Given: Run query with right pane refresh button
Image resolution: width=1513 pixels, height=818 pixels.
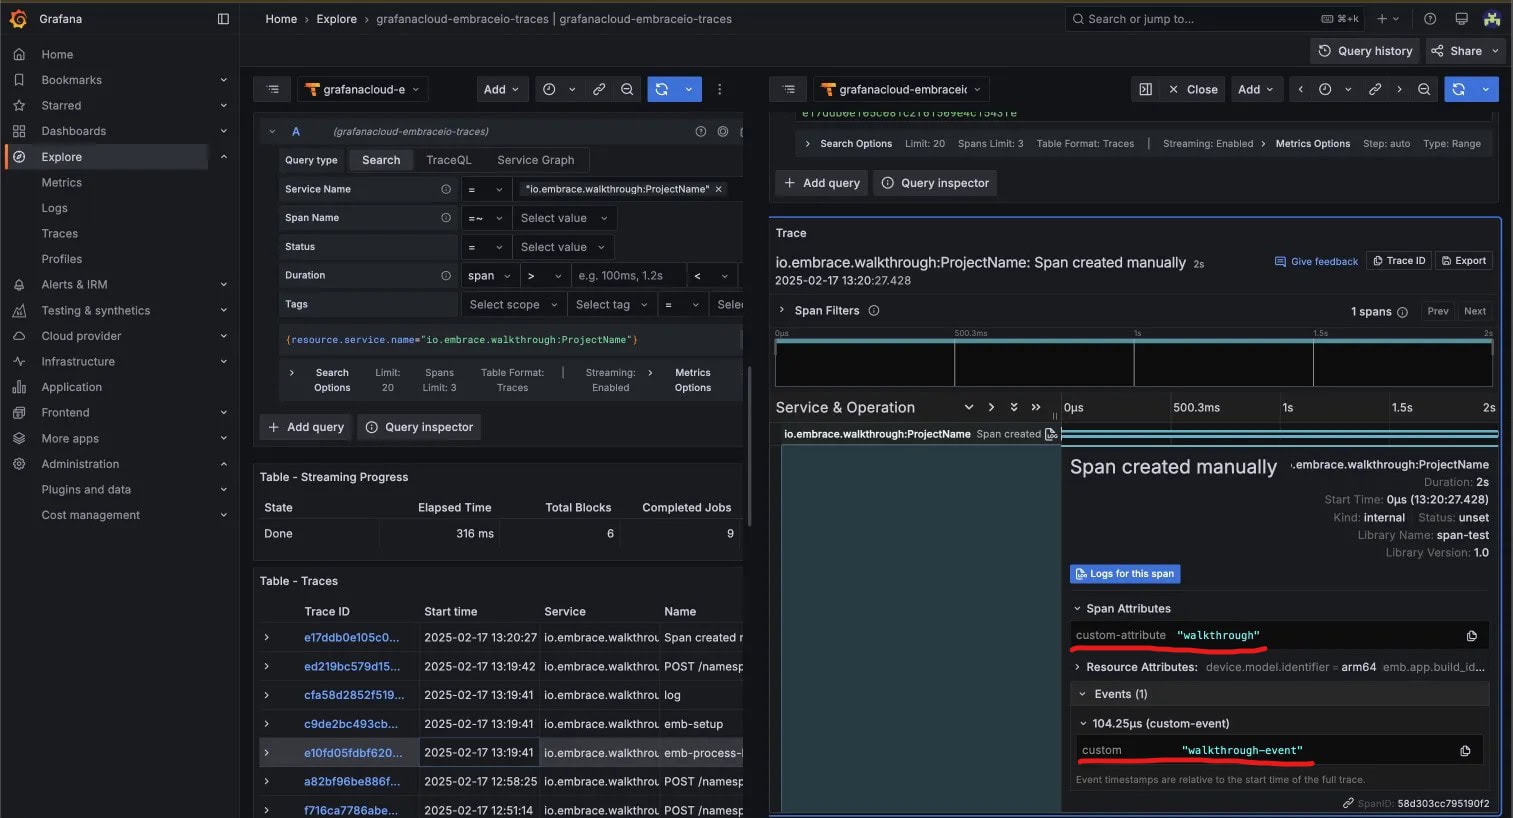Looking at the screenshot, I should (x=1459, y=89).
